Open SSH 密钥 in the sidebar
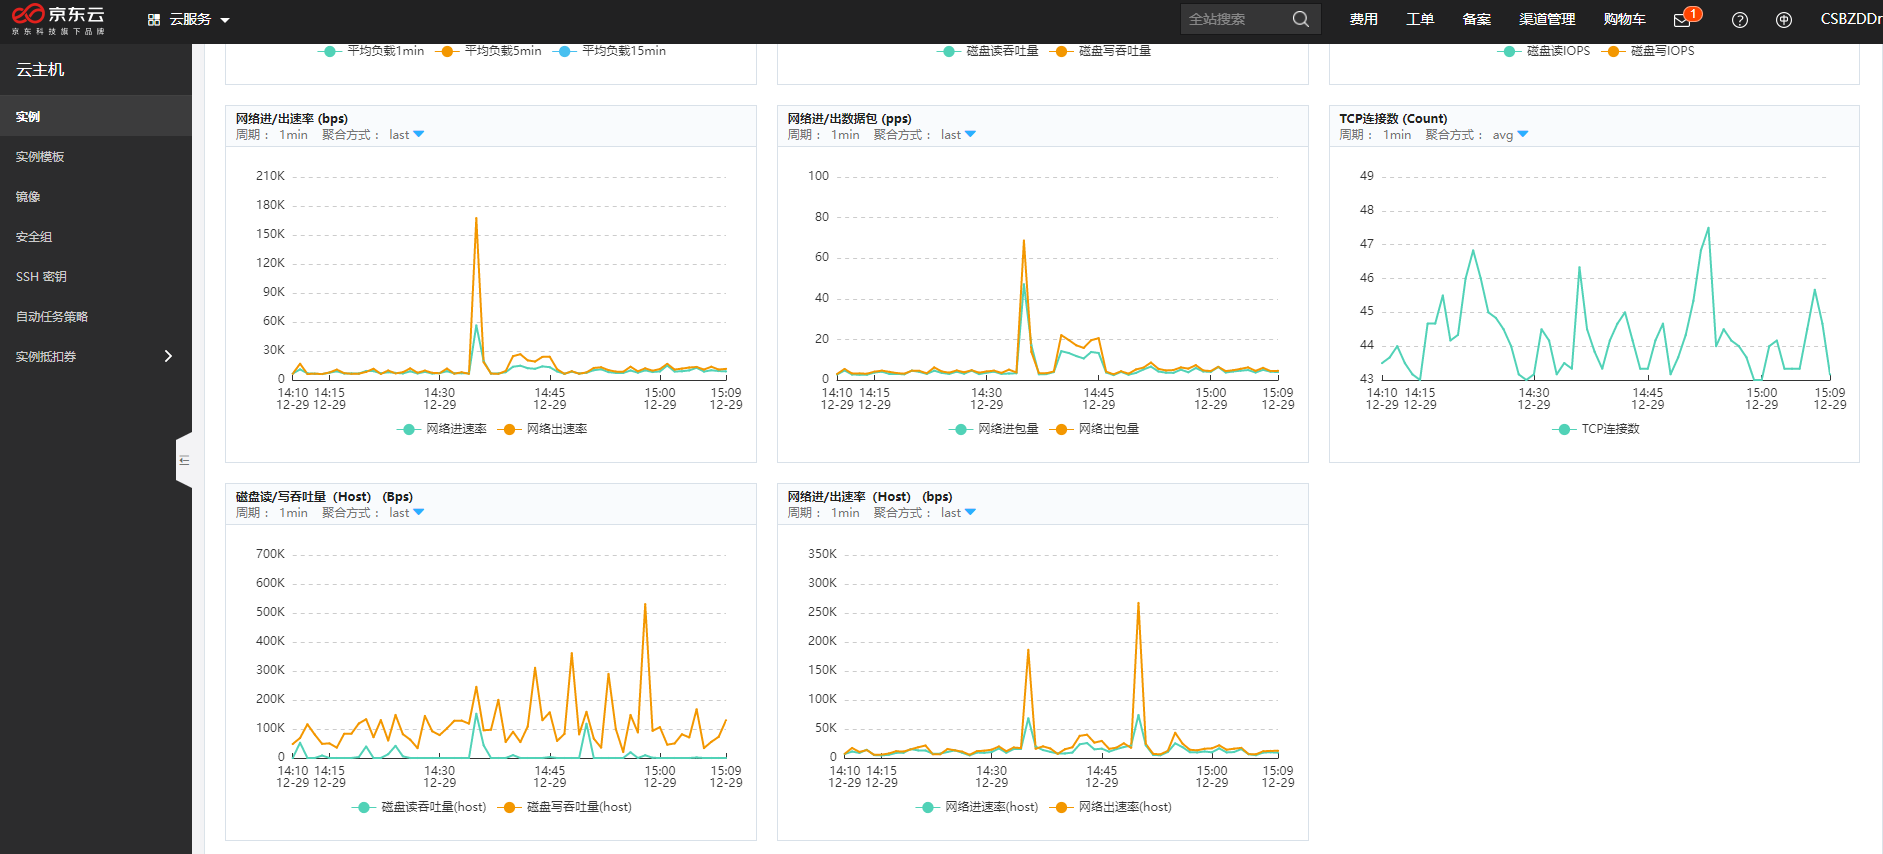This screenshot has height=854, width=1883. (96, 276)
